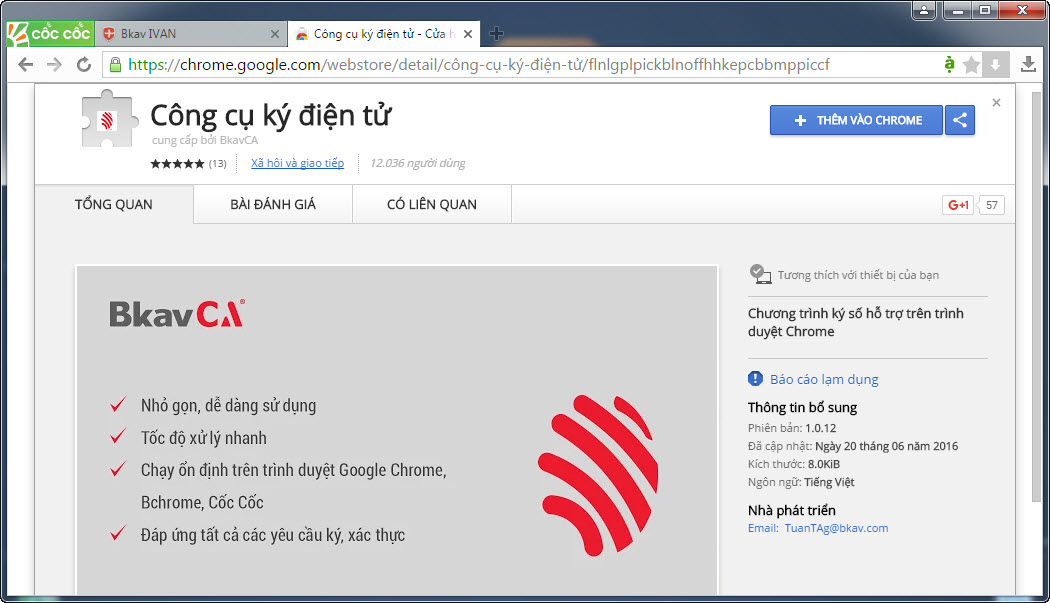Viewport: 1050px width, 603px height.
Task: Click 'Kích thước: 8.0KiB' text
Action: [x=794, y=464]
